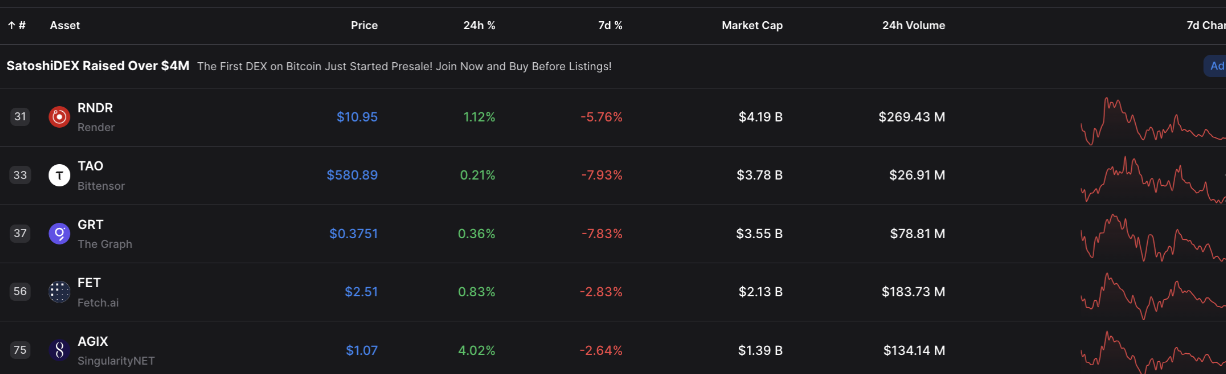Click the rank 31 badge
The height and width of the screenshot is (374, 1226).
20,117
